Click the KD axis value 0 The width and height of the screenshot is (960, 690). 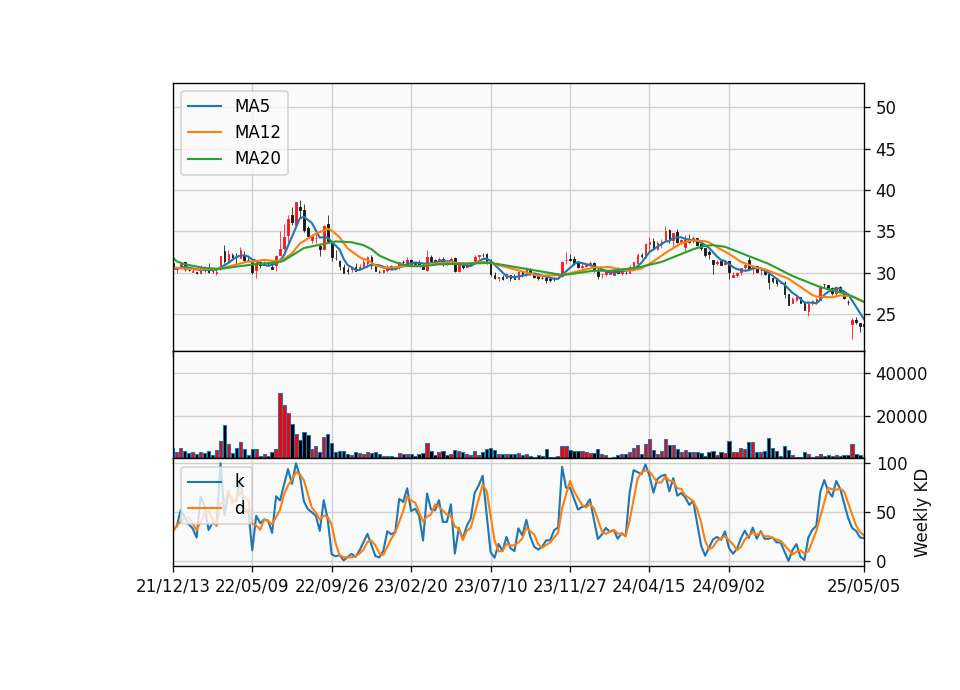[881, 561]
